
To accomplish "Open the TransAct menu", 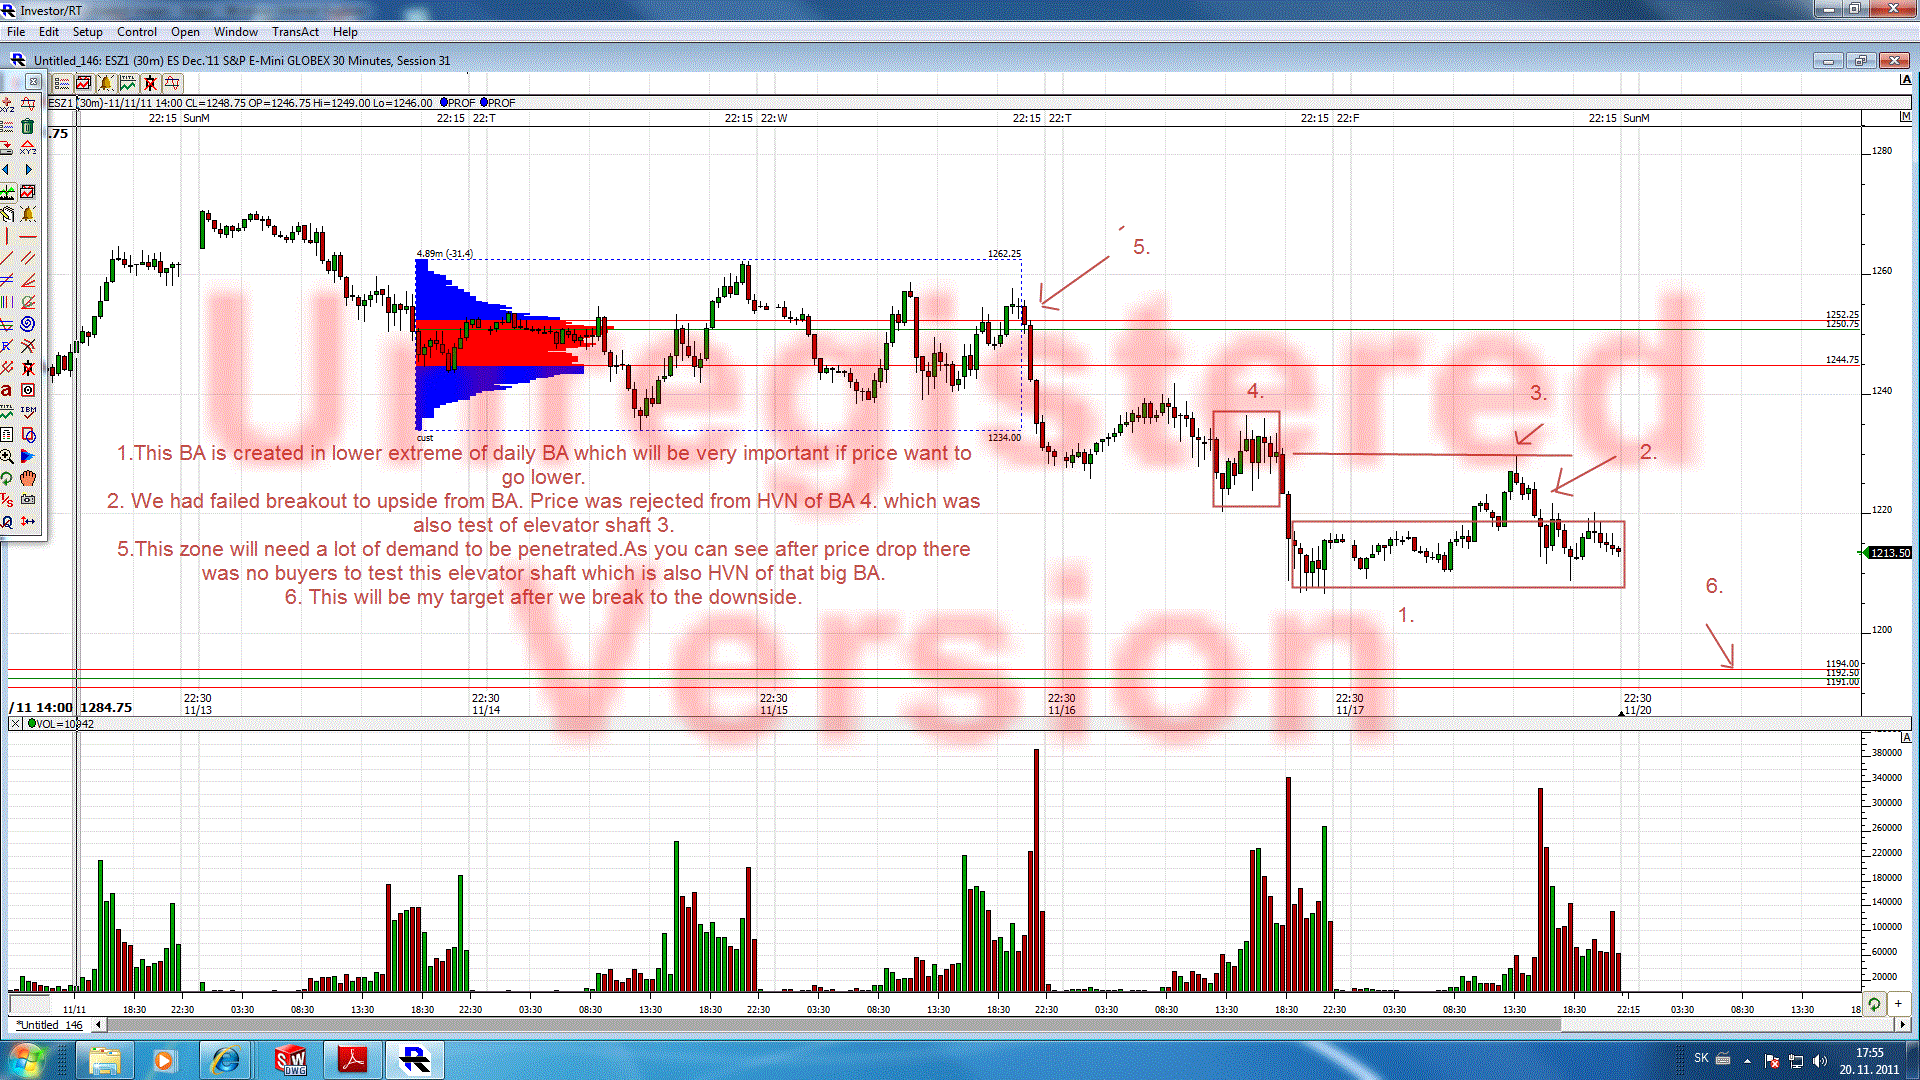I will point(295,32).
